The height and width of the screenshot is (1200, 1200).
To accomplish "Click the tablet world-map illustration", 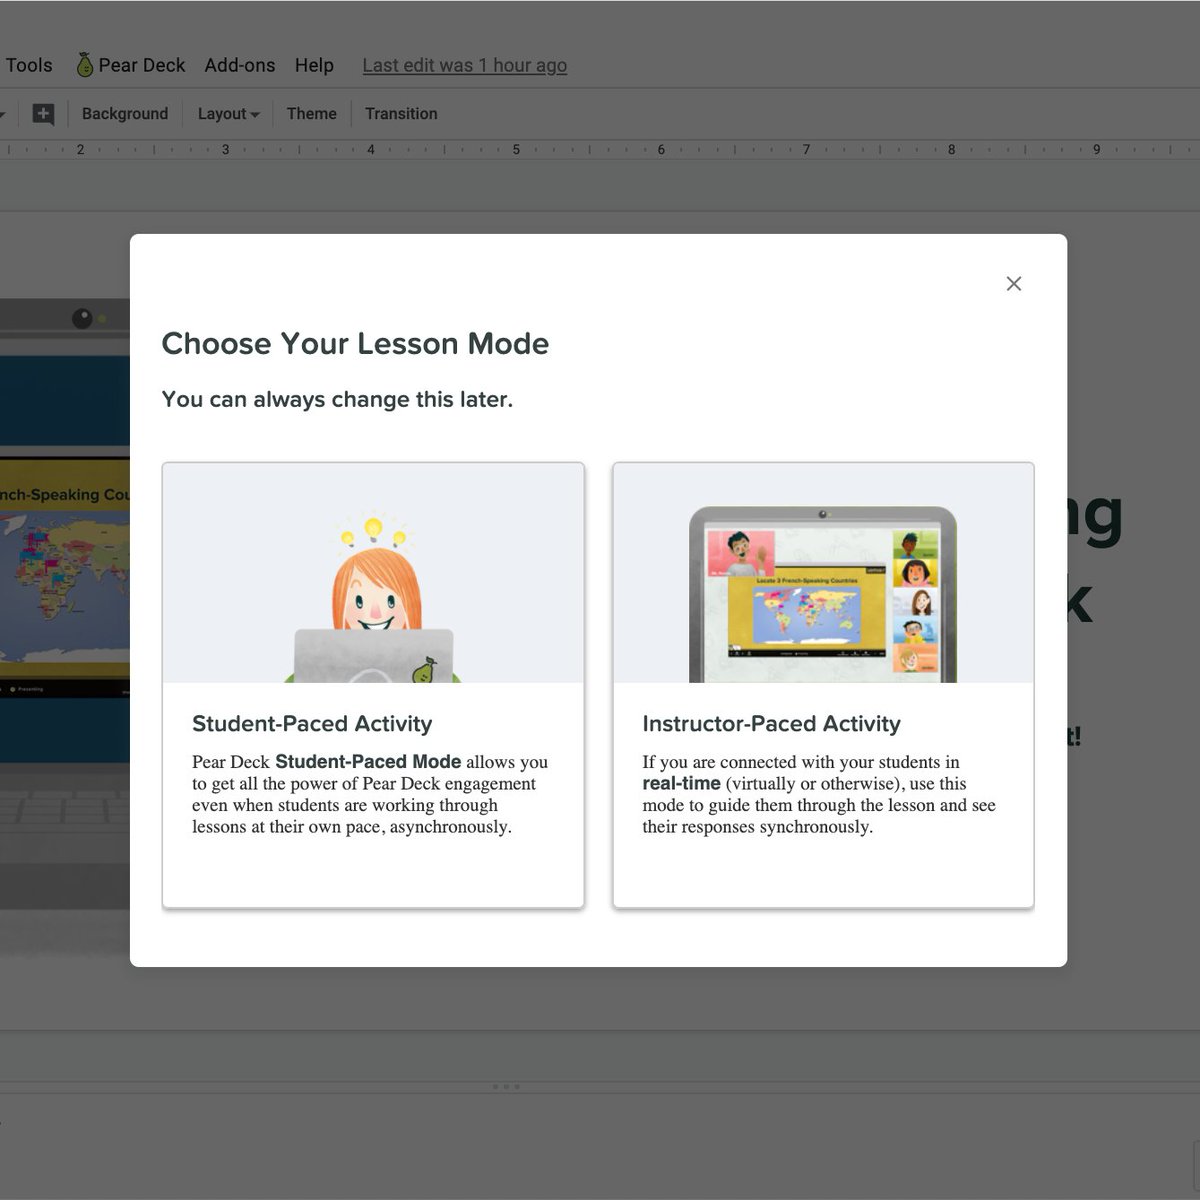I will pyautogui.click(x=823, y=595).
